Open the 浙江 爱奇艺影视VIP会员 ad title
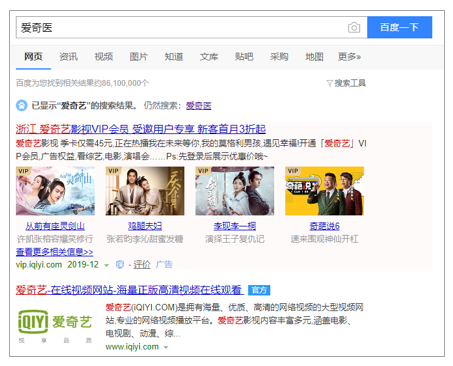This screenshot has width=453, height=366. pyautogui.click(x=141, y=129)
